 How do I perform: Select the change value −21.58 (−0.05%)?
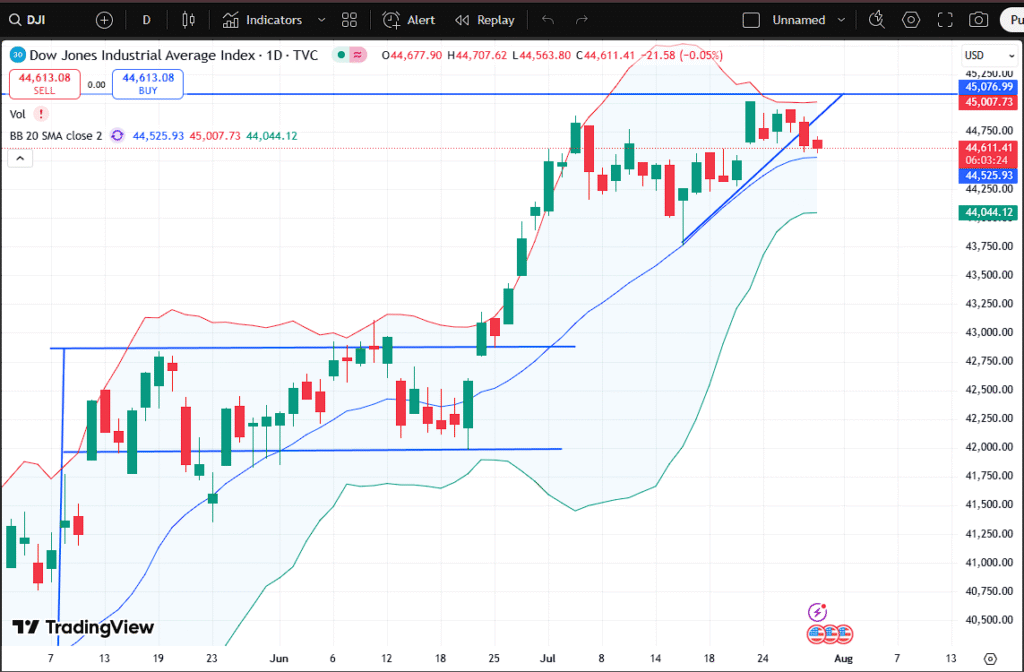tap(682, 56)
